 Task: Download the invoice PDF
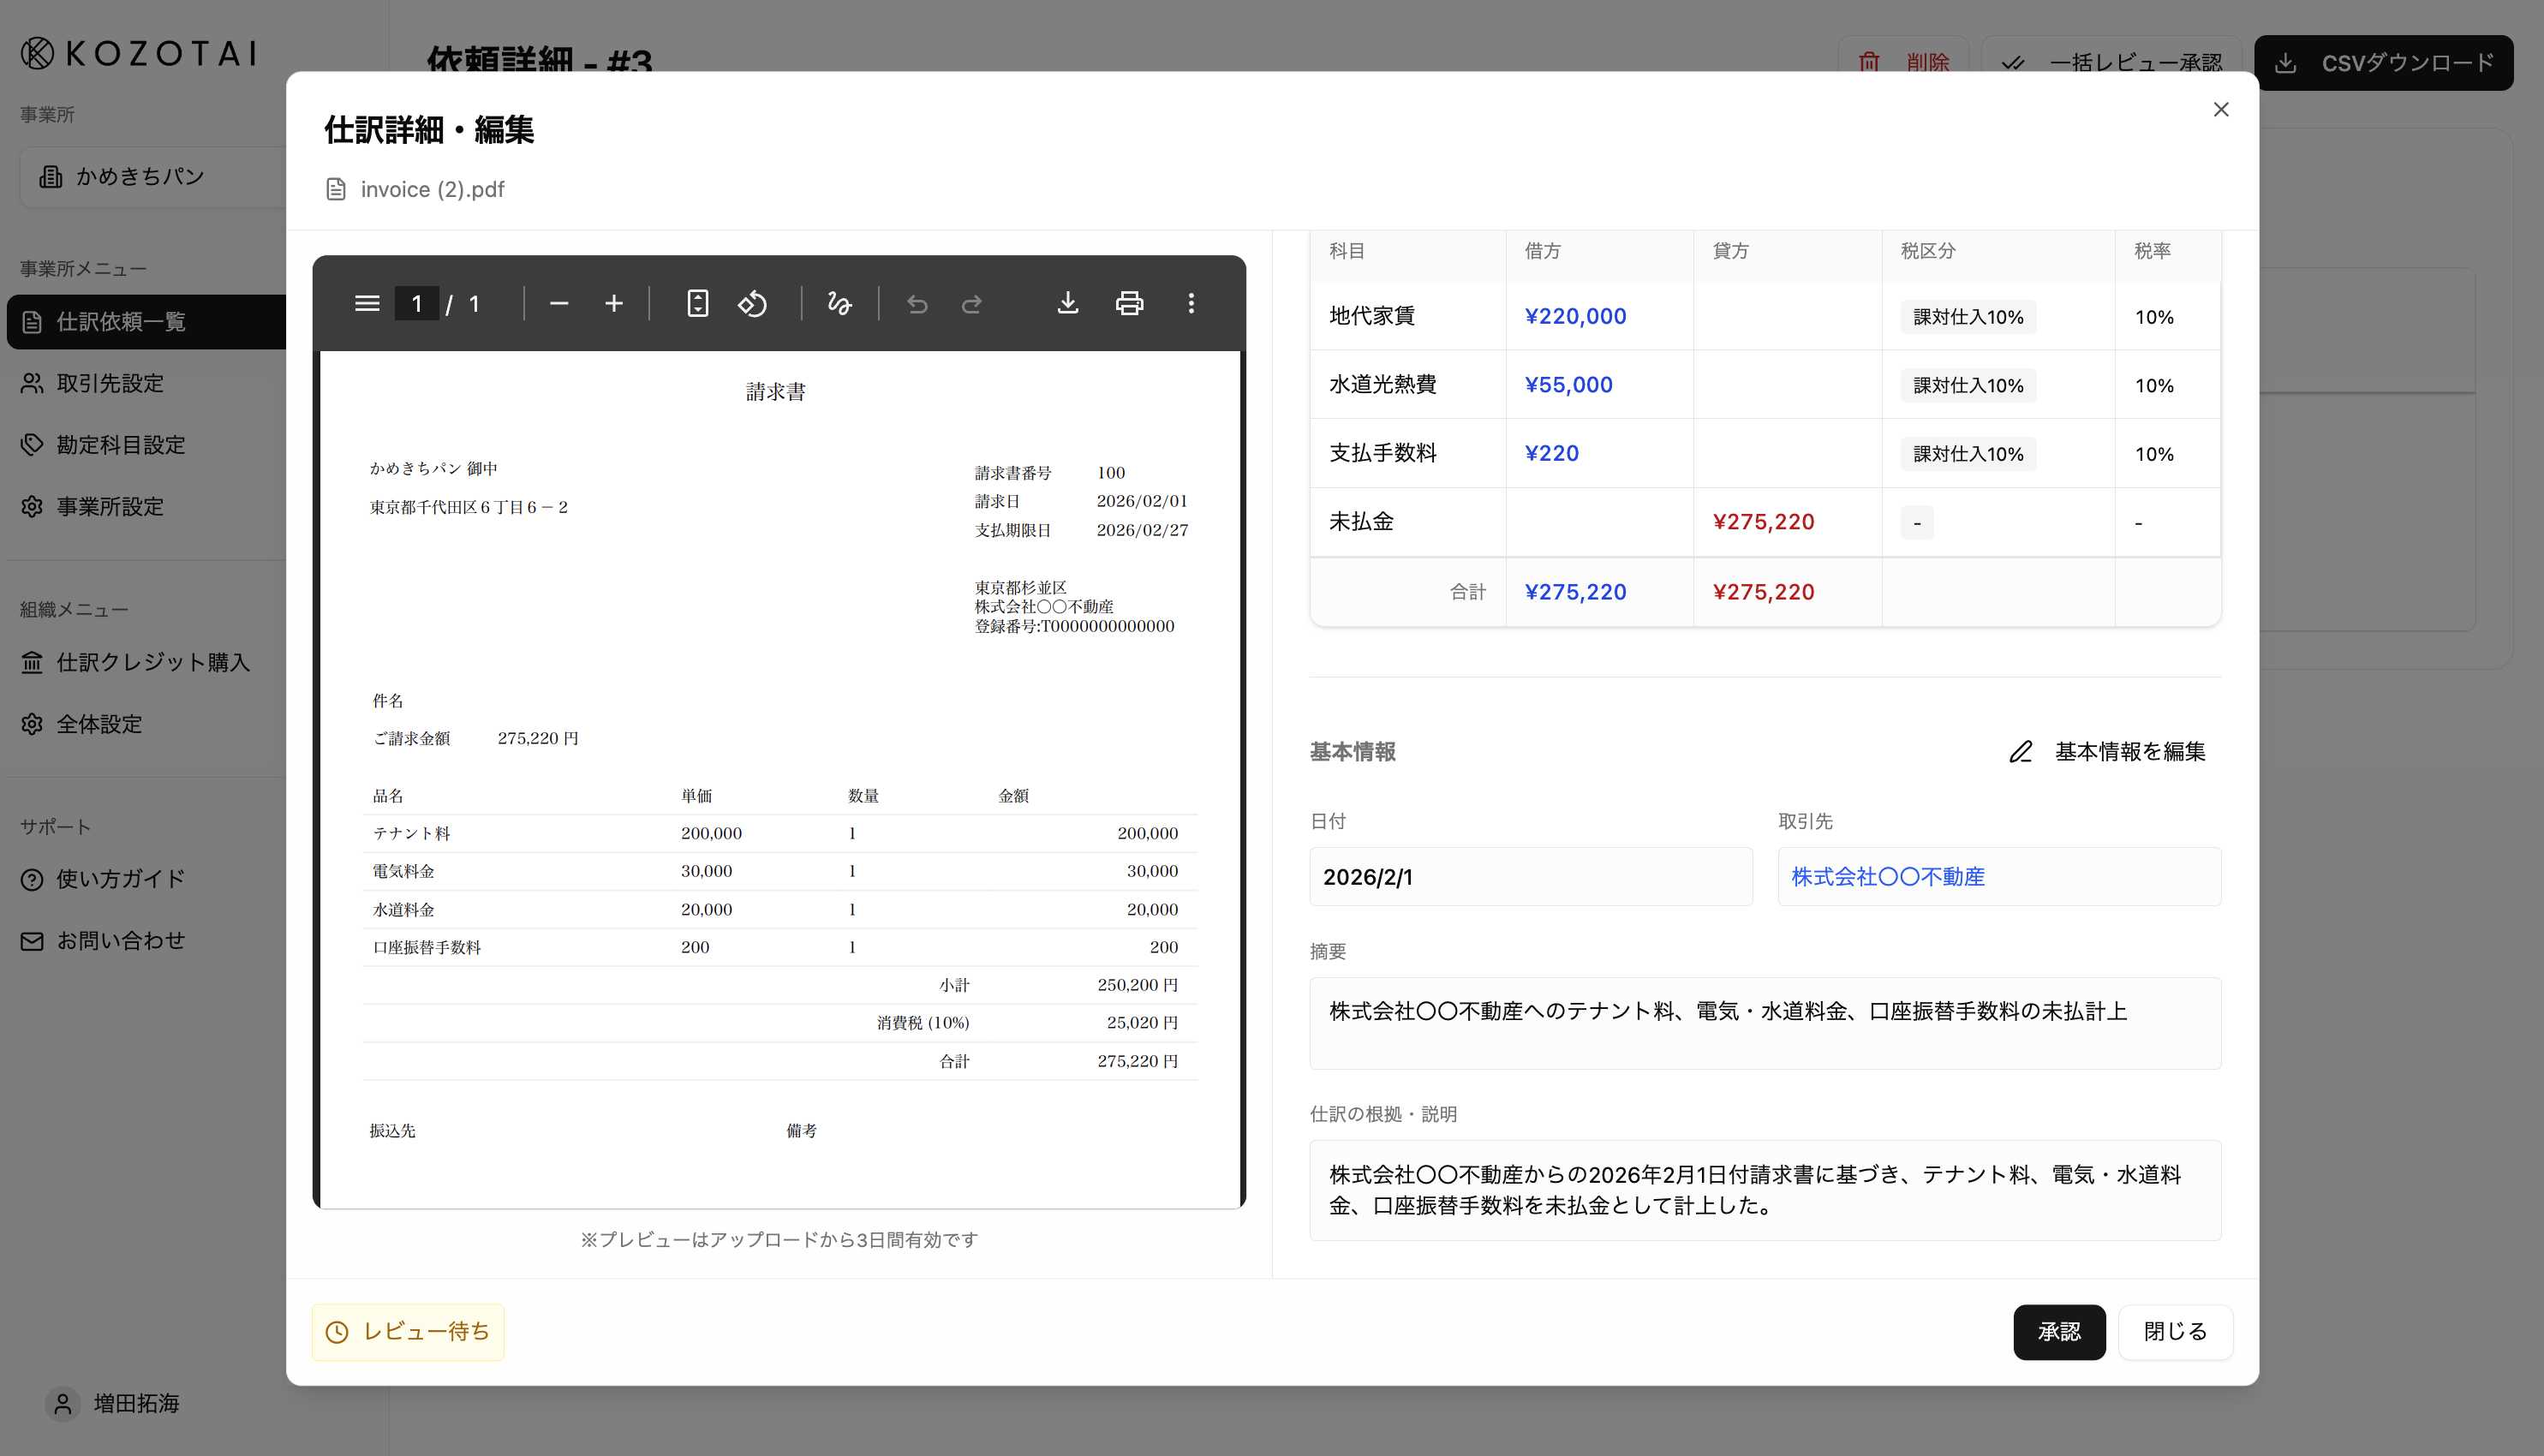(x=1067, y=303)
